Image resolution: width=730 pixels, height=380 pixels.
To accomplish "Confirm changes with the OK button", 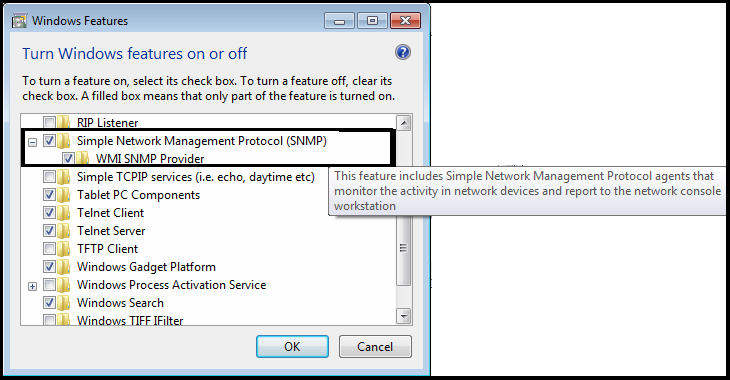I will 292,346.
